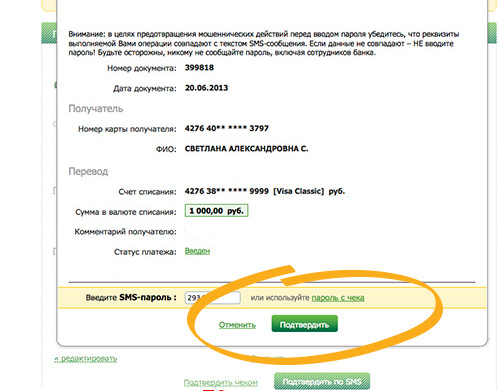Screen dimensions: 499x391
Task: Open the пароль с чека link
Action: tap(338, 298)
